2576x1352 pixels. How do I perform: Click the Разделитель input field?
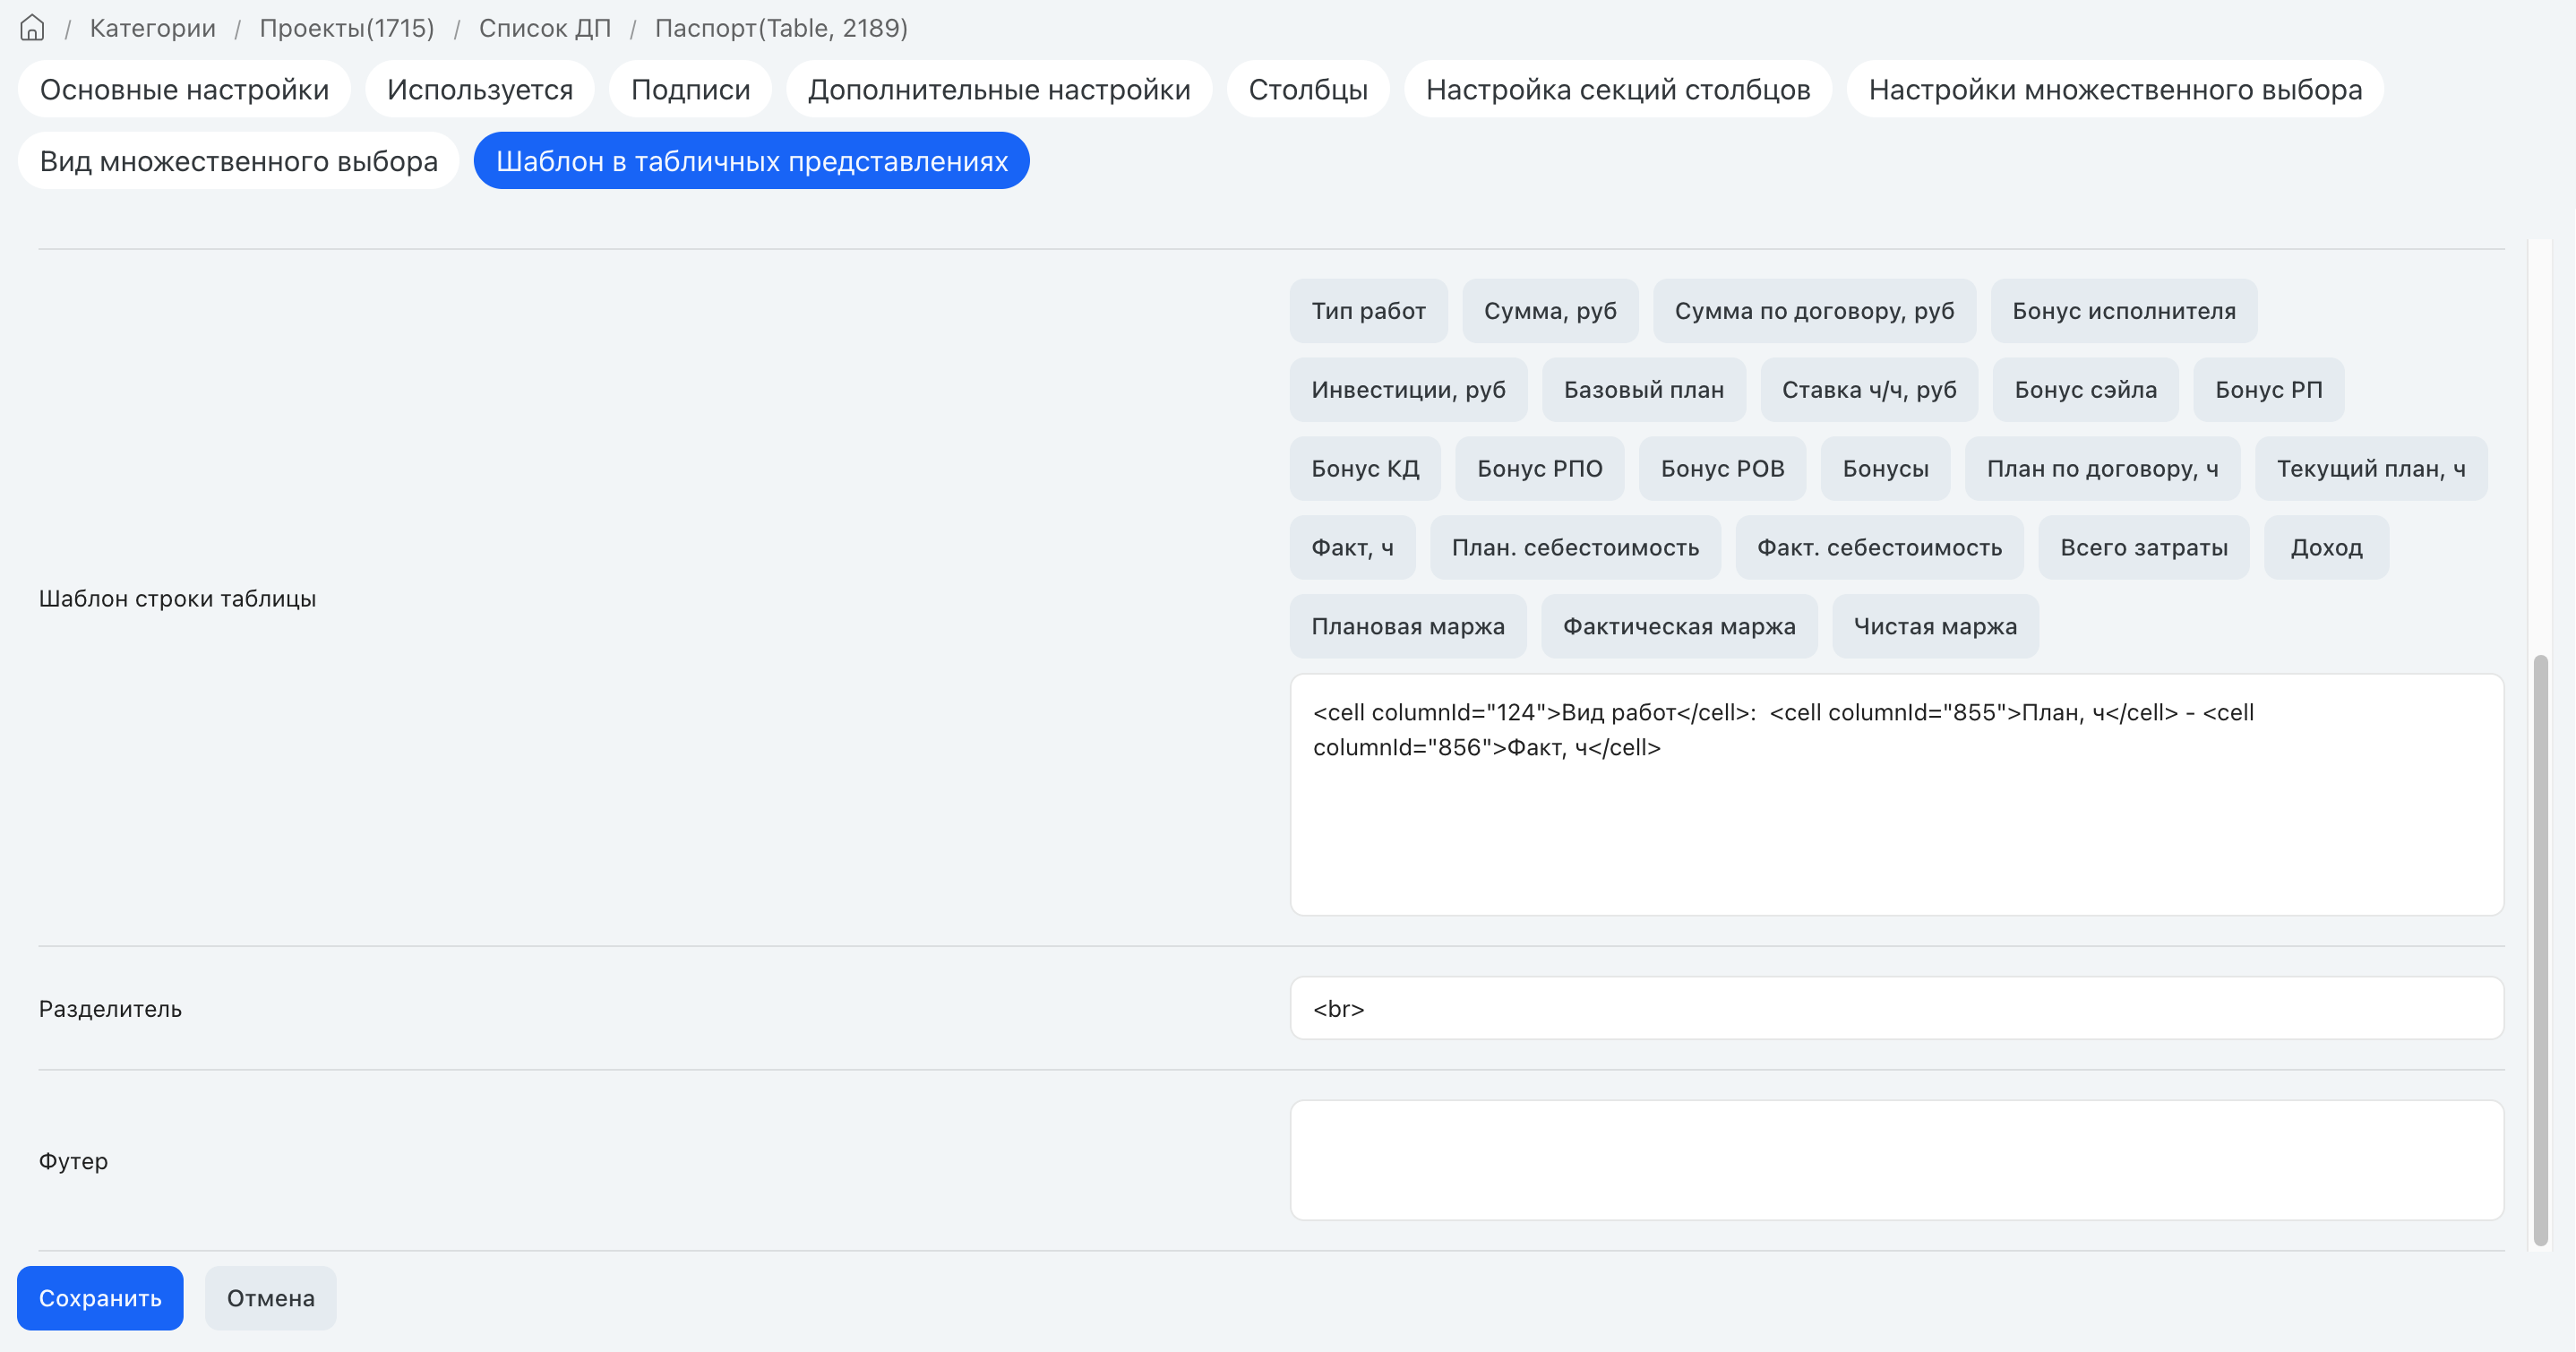click(x=1897, y=1009)
